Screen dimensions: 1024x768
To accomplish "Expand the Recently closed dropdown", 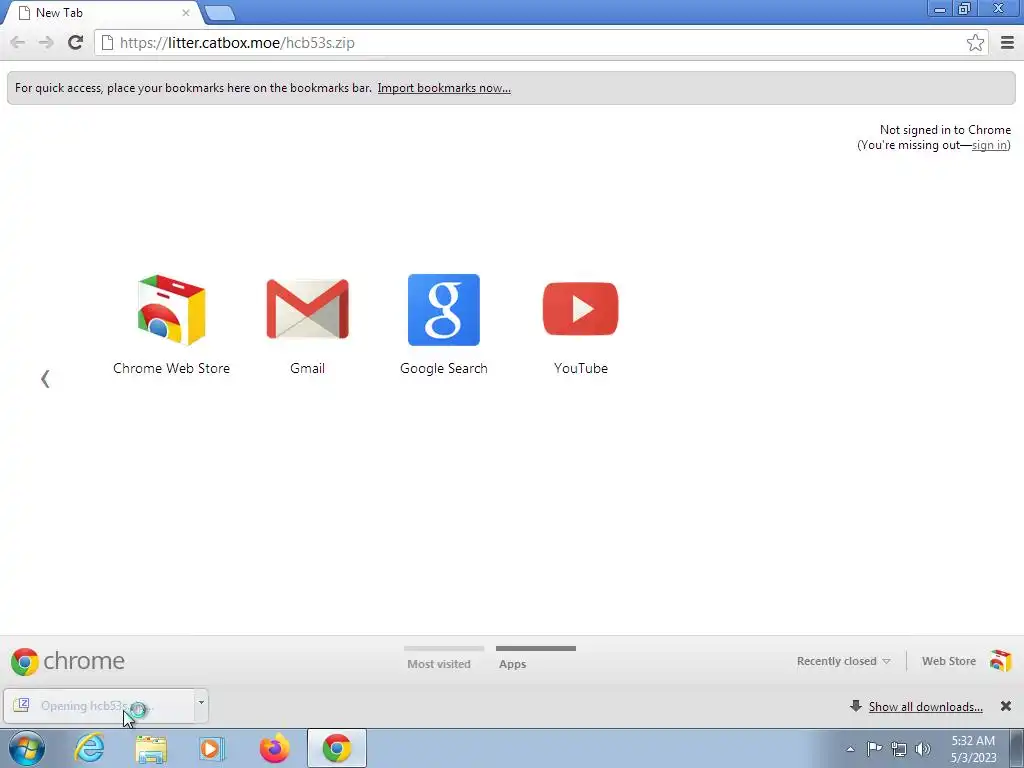I will click(843, 661).
